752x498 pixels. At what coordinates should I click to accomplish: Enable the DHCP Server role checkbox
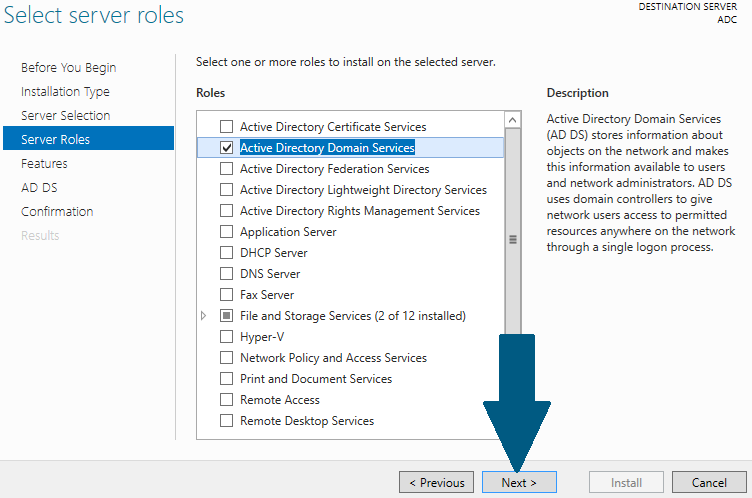pyautogui.click(x=226, y=253)
